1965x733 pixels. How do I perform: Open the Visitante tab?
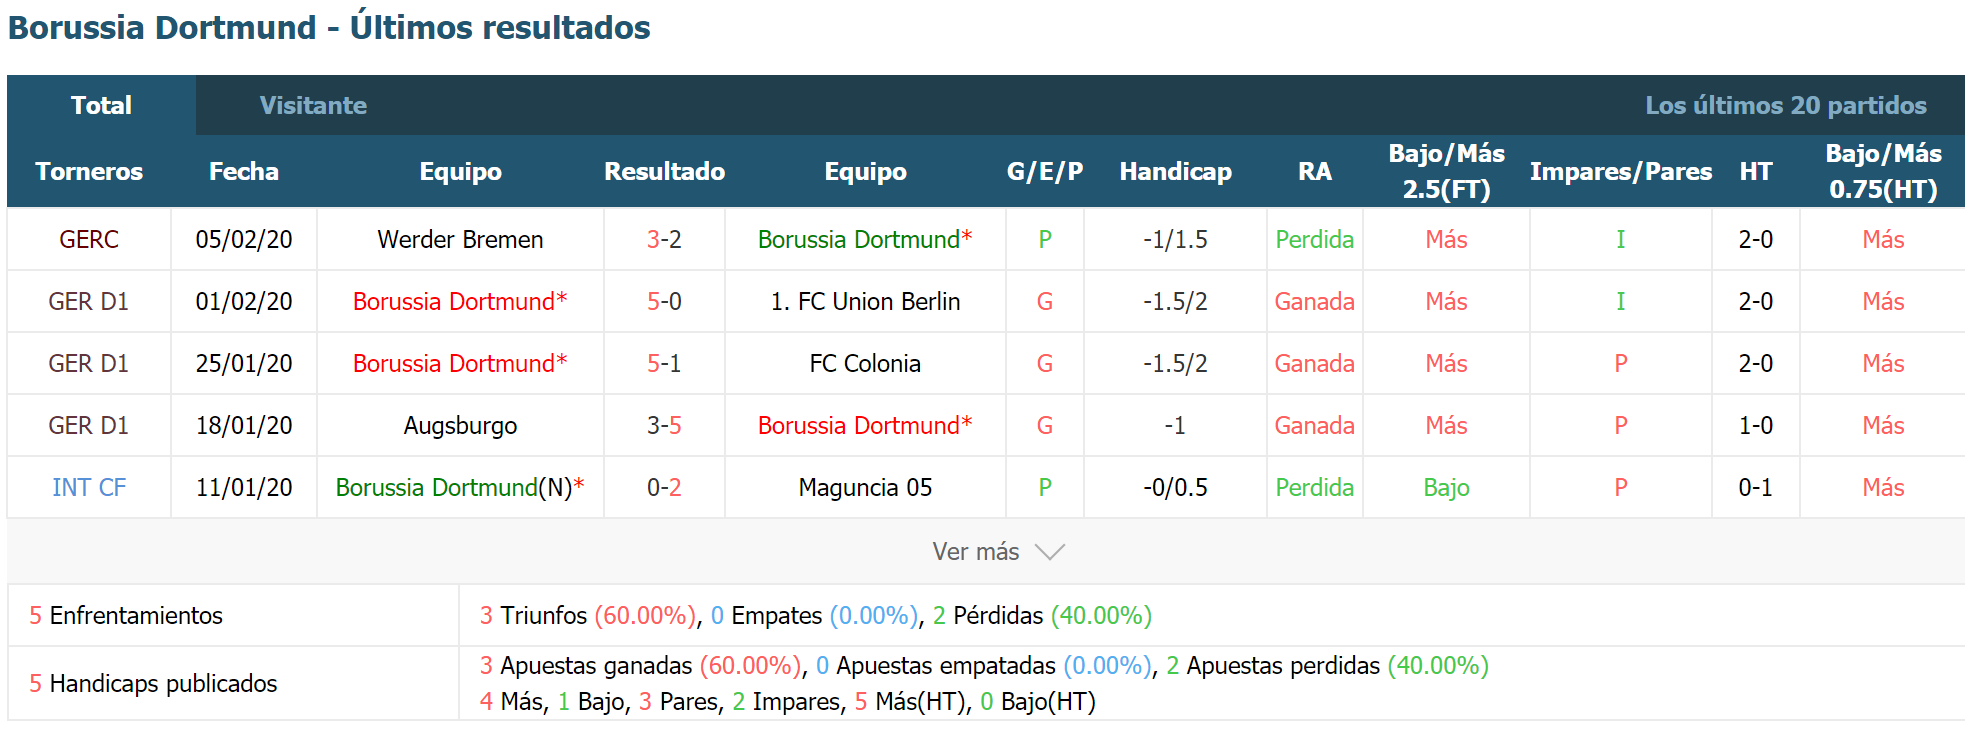coord(313,105)
